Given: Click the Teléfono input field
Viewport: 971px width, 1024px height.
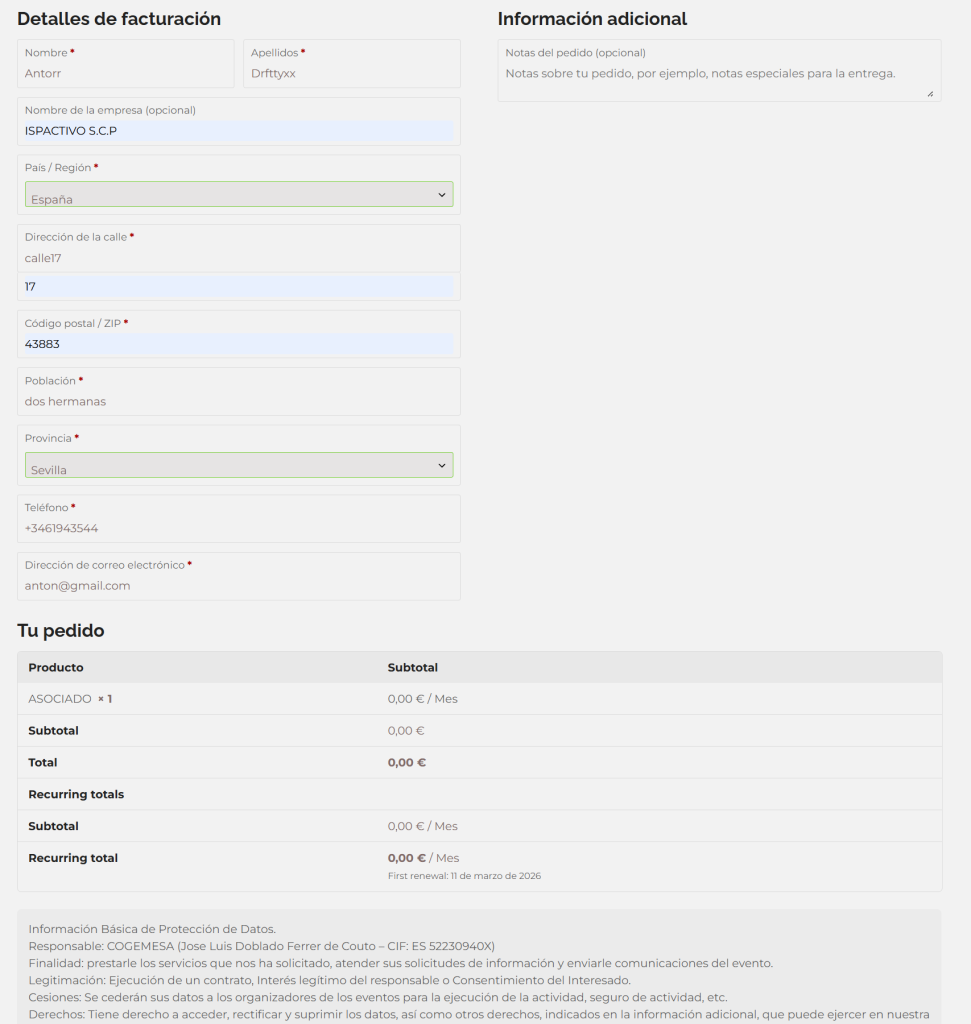Looking at the screenshot, I should point(238,528).
